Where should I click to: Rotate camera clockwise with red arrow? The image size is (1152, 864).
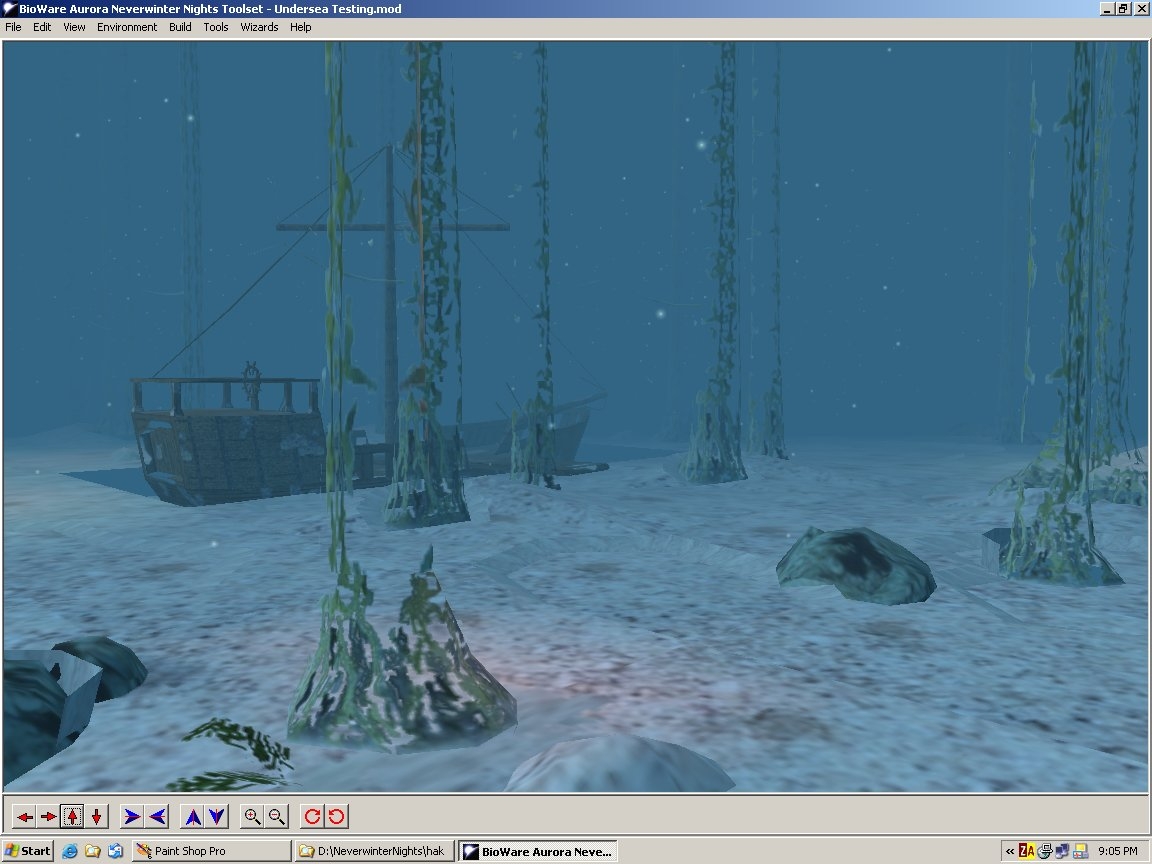pyautogui.click(x=312, y=817)
